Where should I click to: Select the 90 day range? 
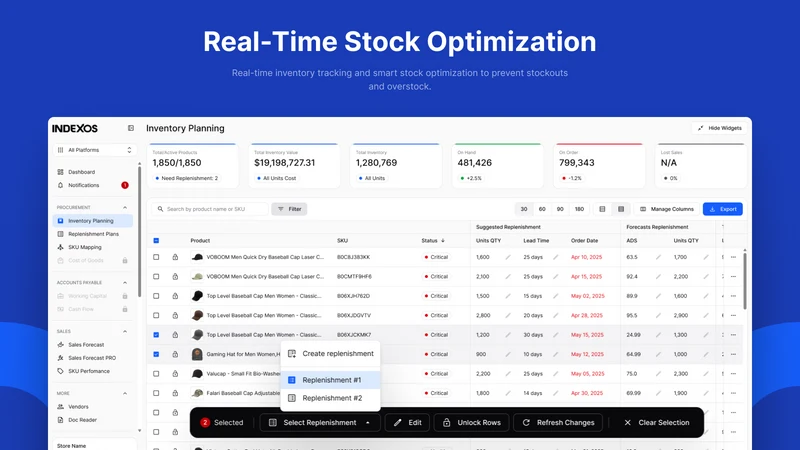click(560, 209)
